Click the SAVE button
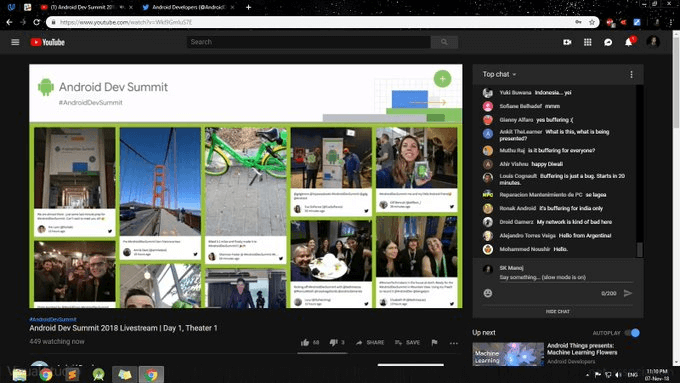This screenshot has height=383, width=680. click(x=407, y=342)
